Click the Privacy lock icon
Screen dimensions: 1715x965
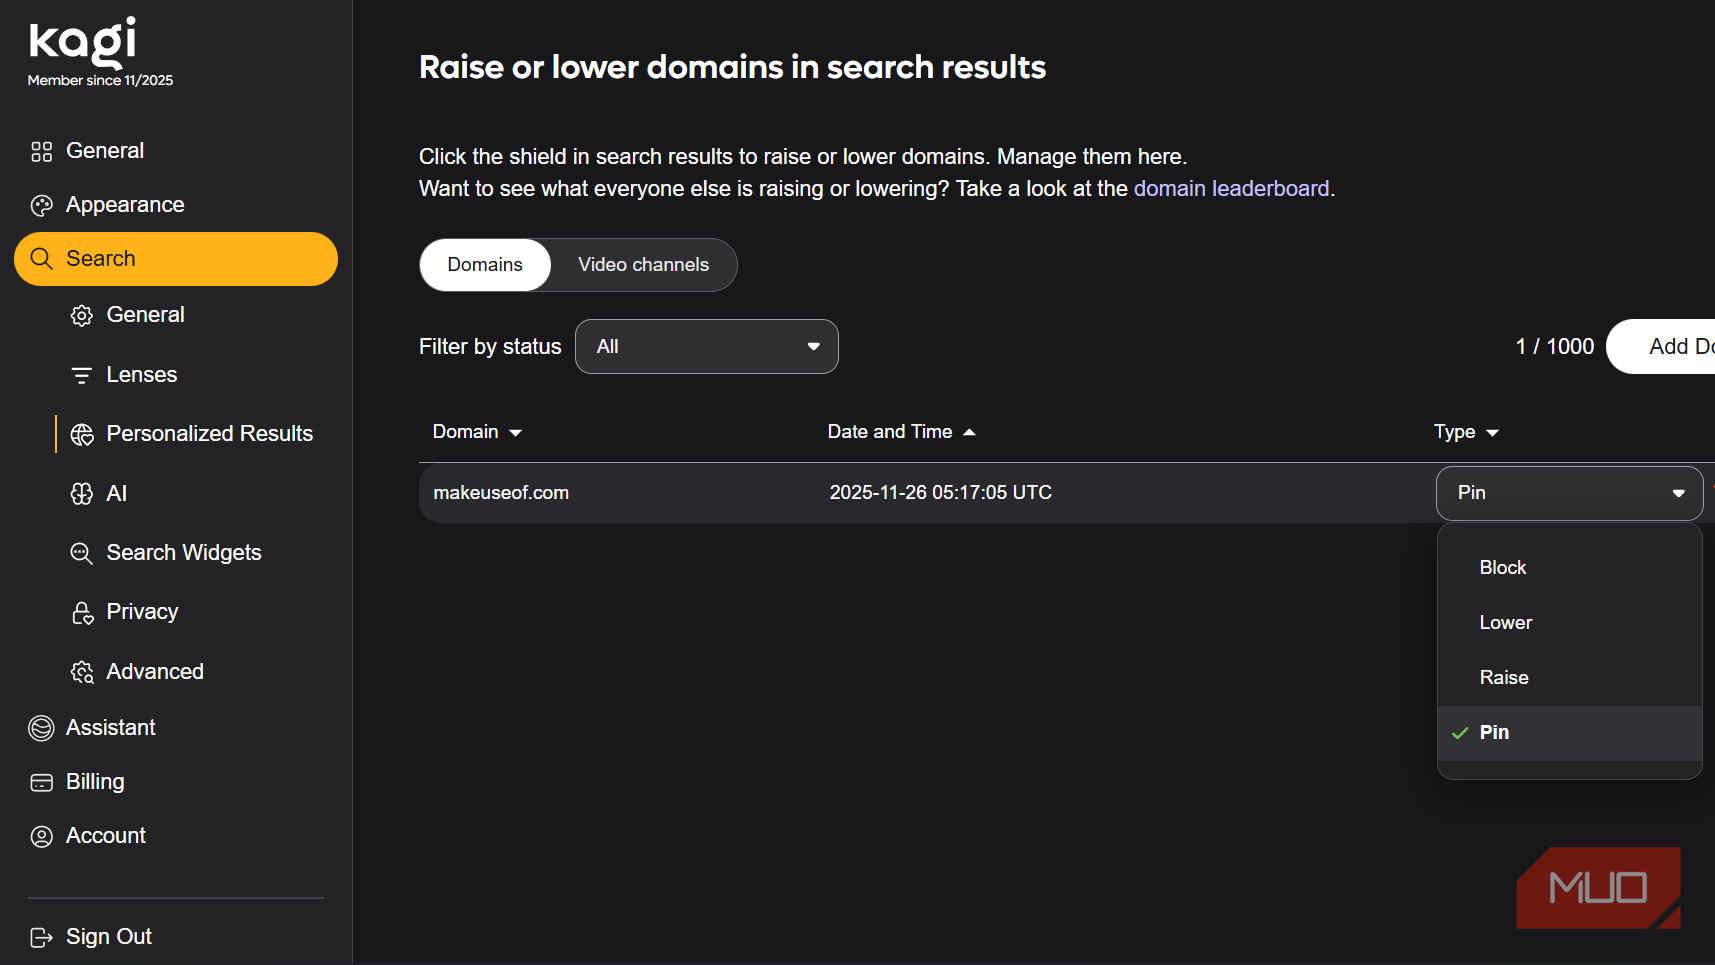click(82, 612)
